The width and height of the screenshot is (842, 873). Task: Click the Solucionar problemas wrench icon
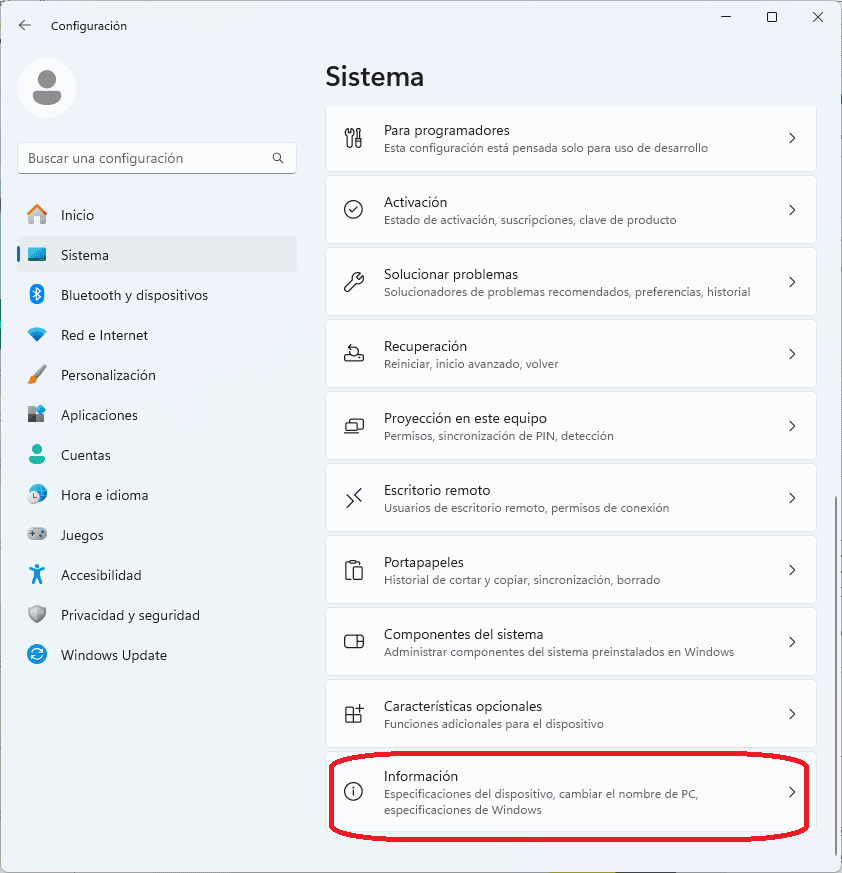click(x=354, y=282)
